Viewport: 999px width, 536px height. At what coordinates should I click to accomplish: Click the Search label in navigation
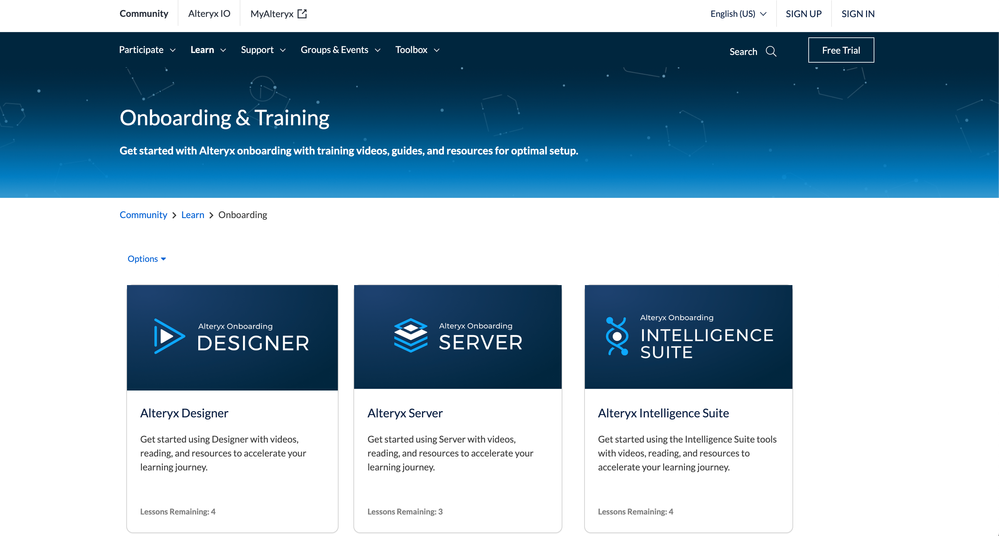point(743,52)
